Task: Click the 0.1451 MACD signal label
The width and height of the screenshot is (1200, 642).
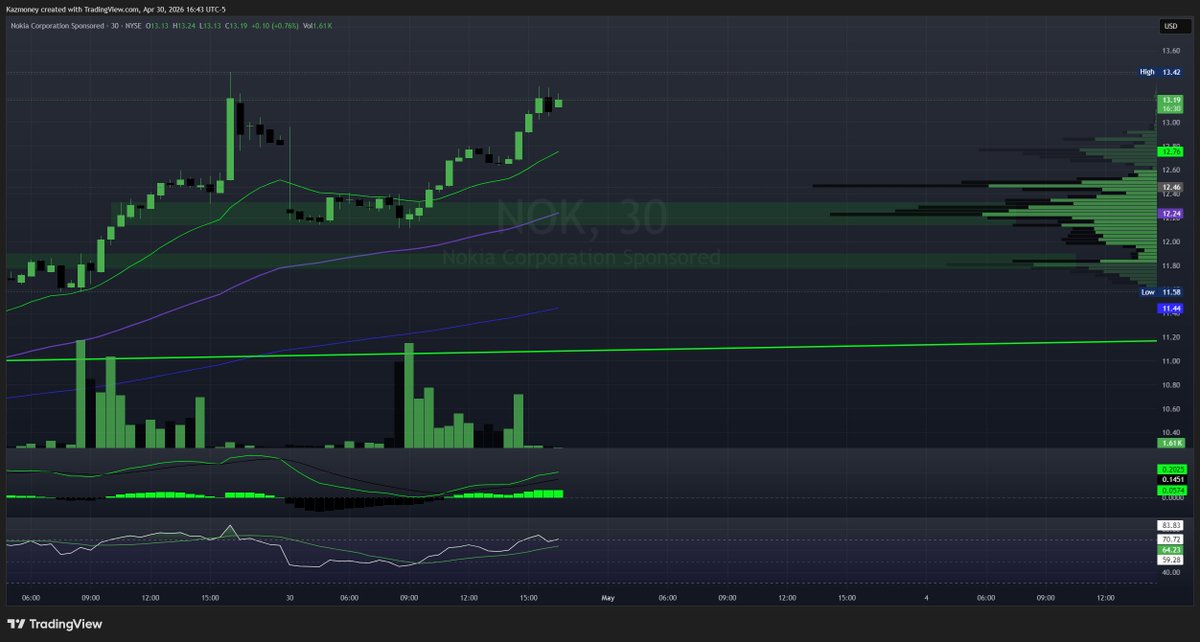Action: coord(1171,480)
